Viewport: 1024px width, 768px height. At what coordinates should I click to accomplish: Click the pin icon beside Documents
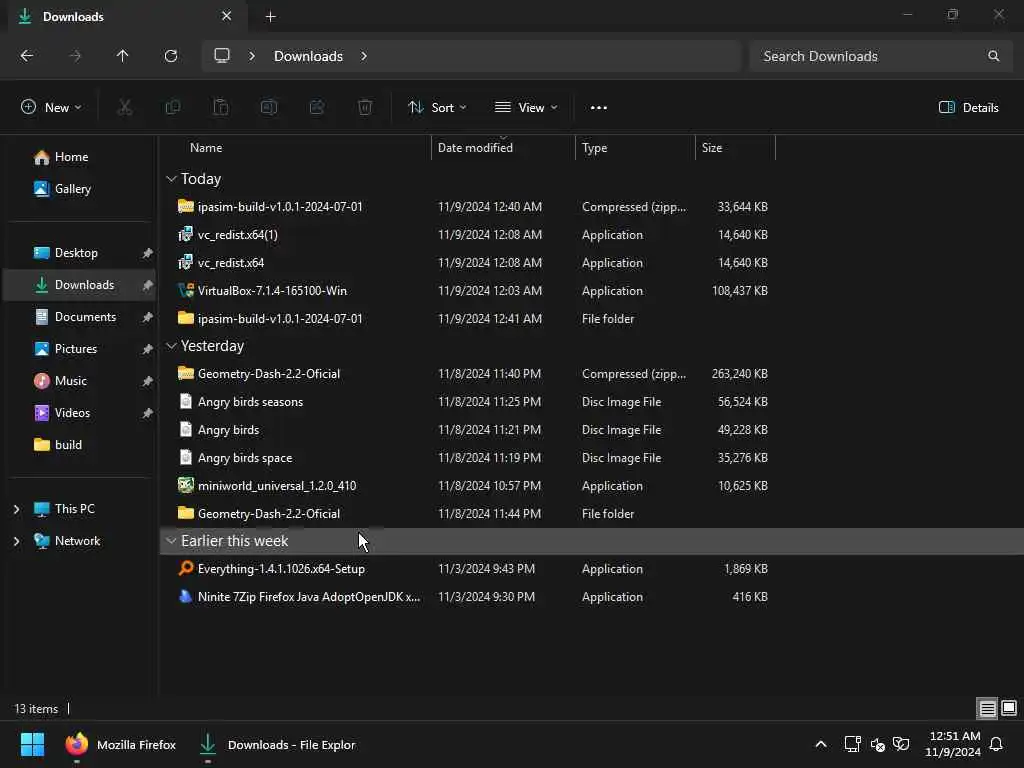148,317
